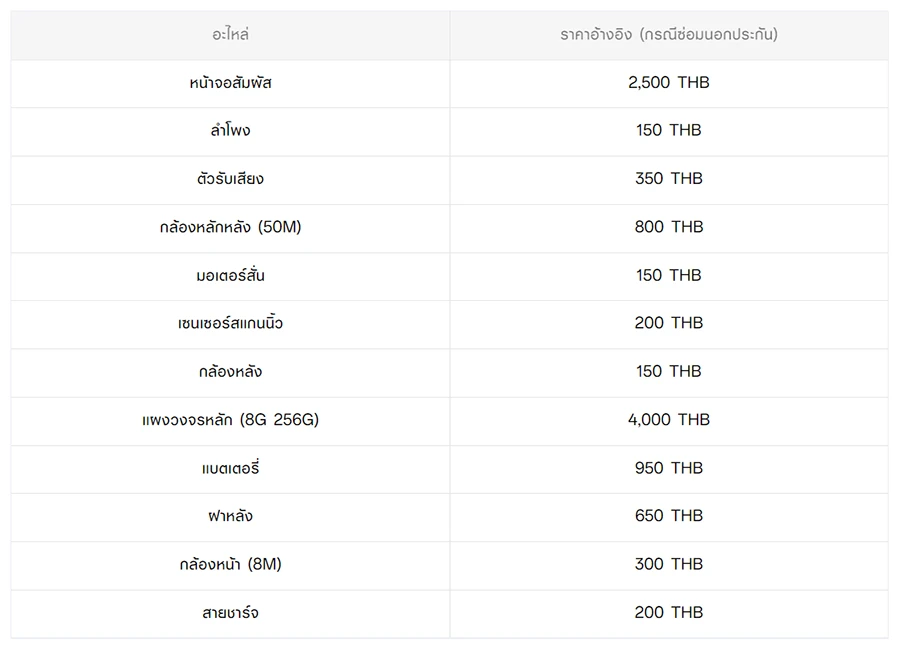The image size is (900, 651).
Task: Click the อะไหล่ column header
Action: [230, 35]
